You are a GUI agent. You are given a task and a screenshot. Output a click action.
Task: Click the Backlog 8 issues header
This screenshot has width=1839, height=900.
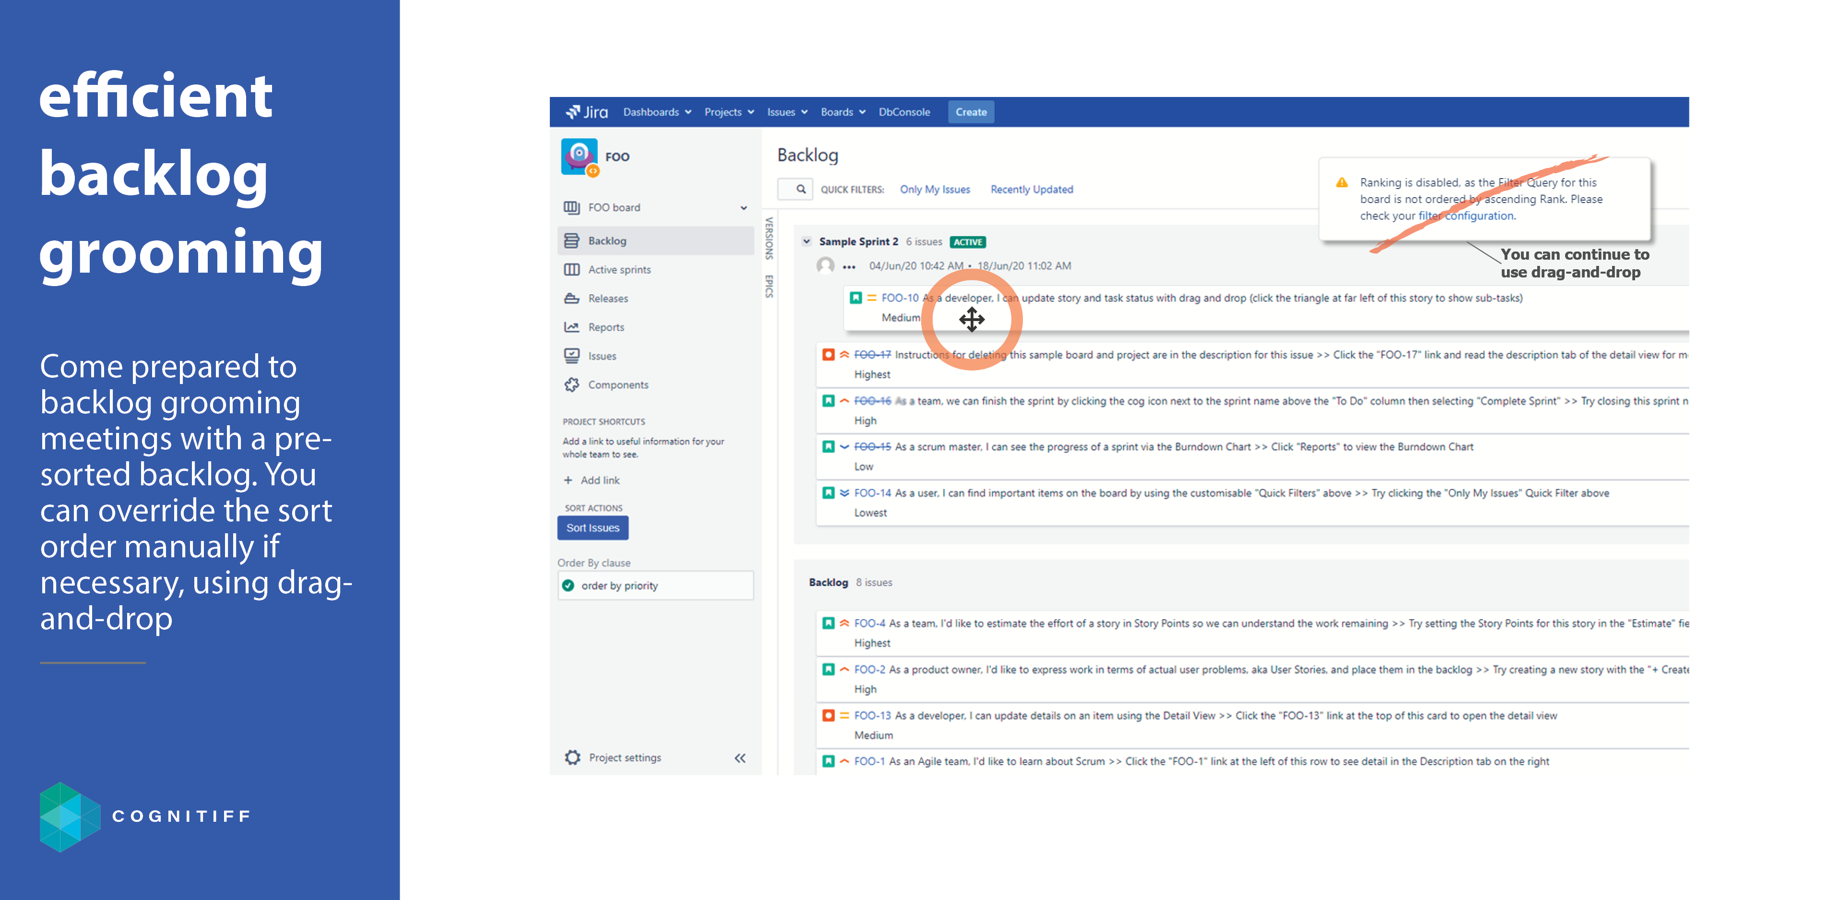(850, 583)
